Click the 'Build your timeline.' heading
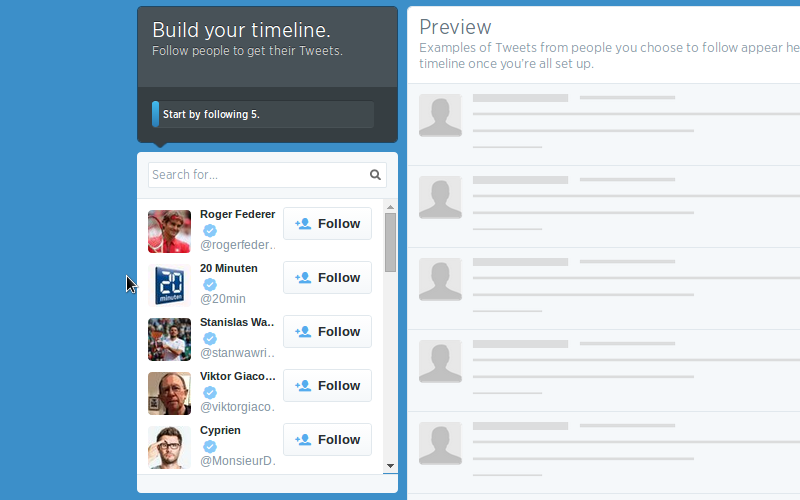The image size is (800, 500). [241, 30]
